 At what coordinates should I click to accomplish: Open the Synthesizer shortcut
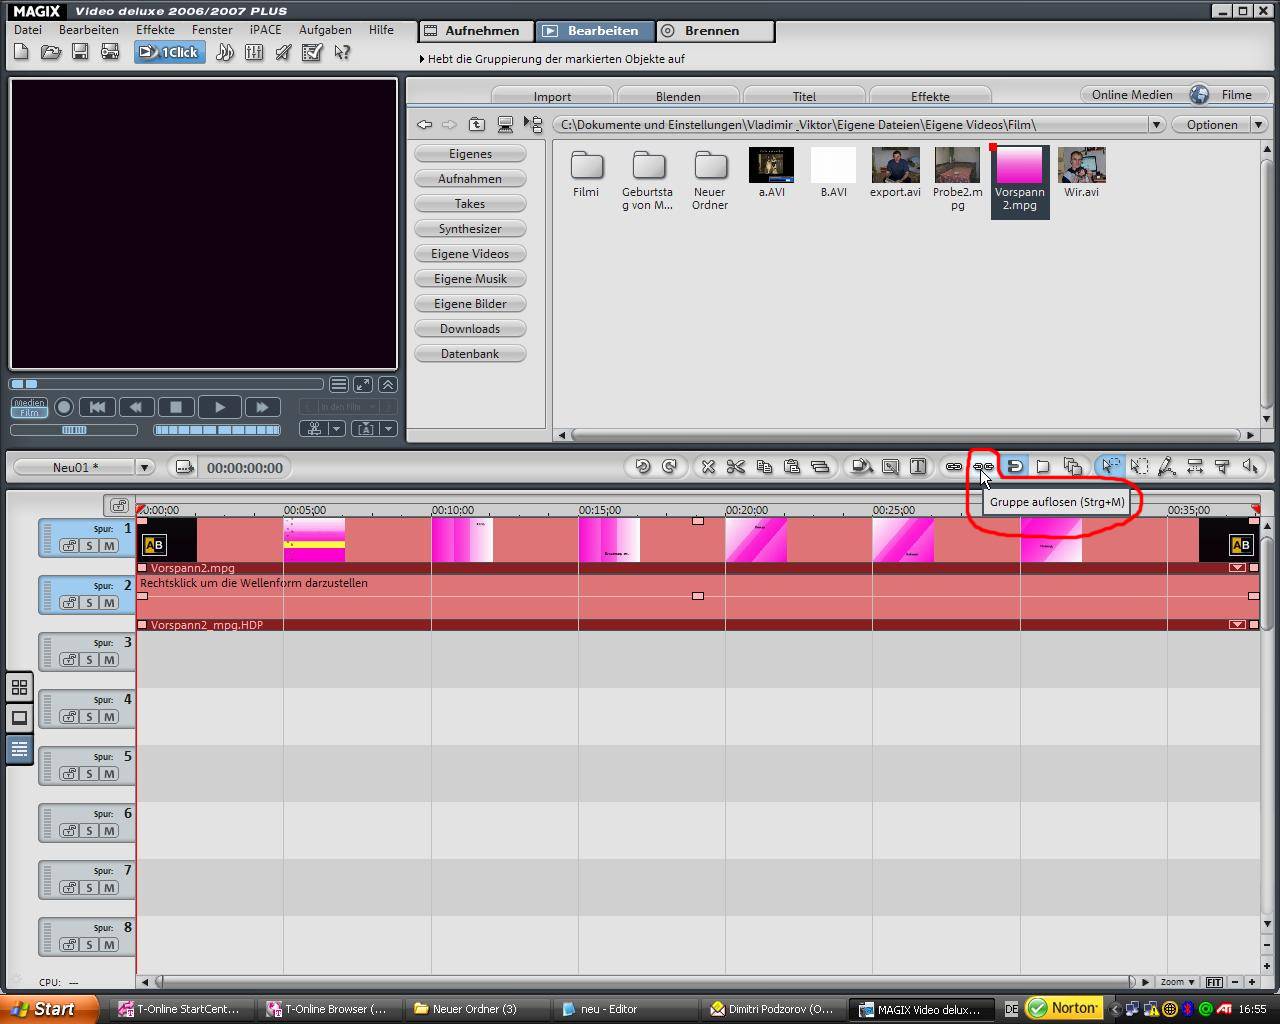pos(470,229)
